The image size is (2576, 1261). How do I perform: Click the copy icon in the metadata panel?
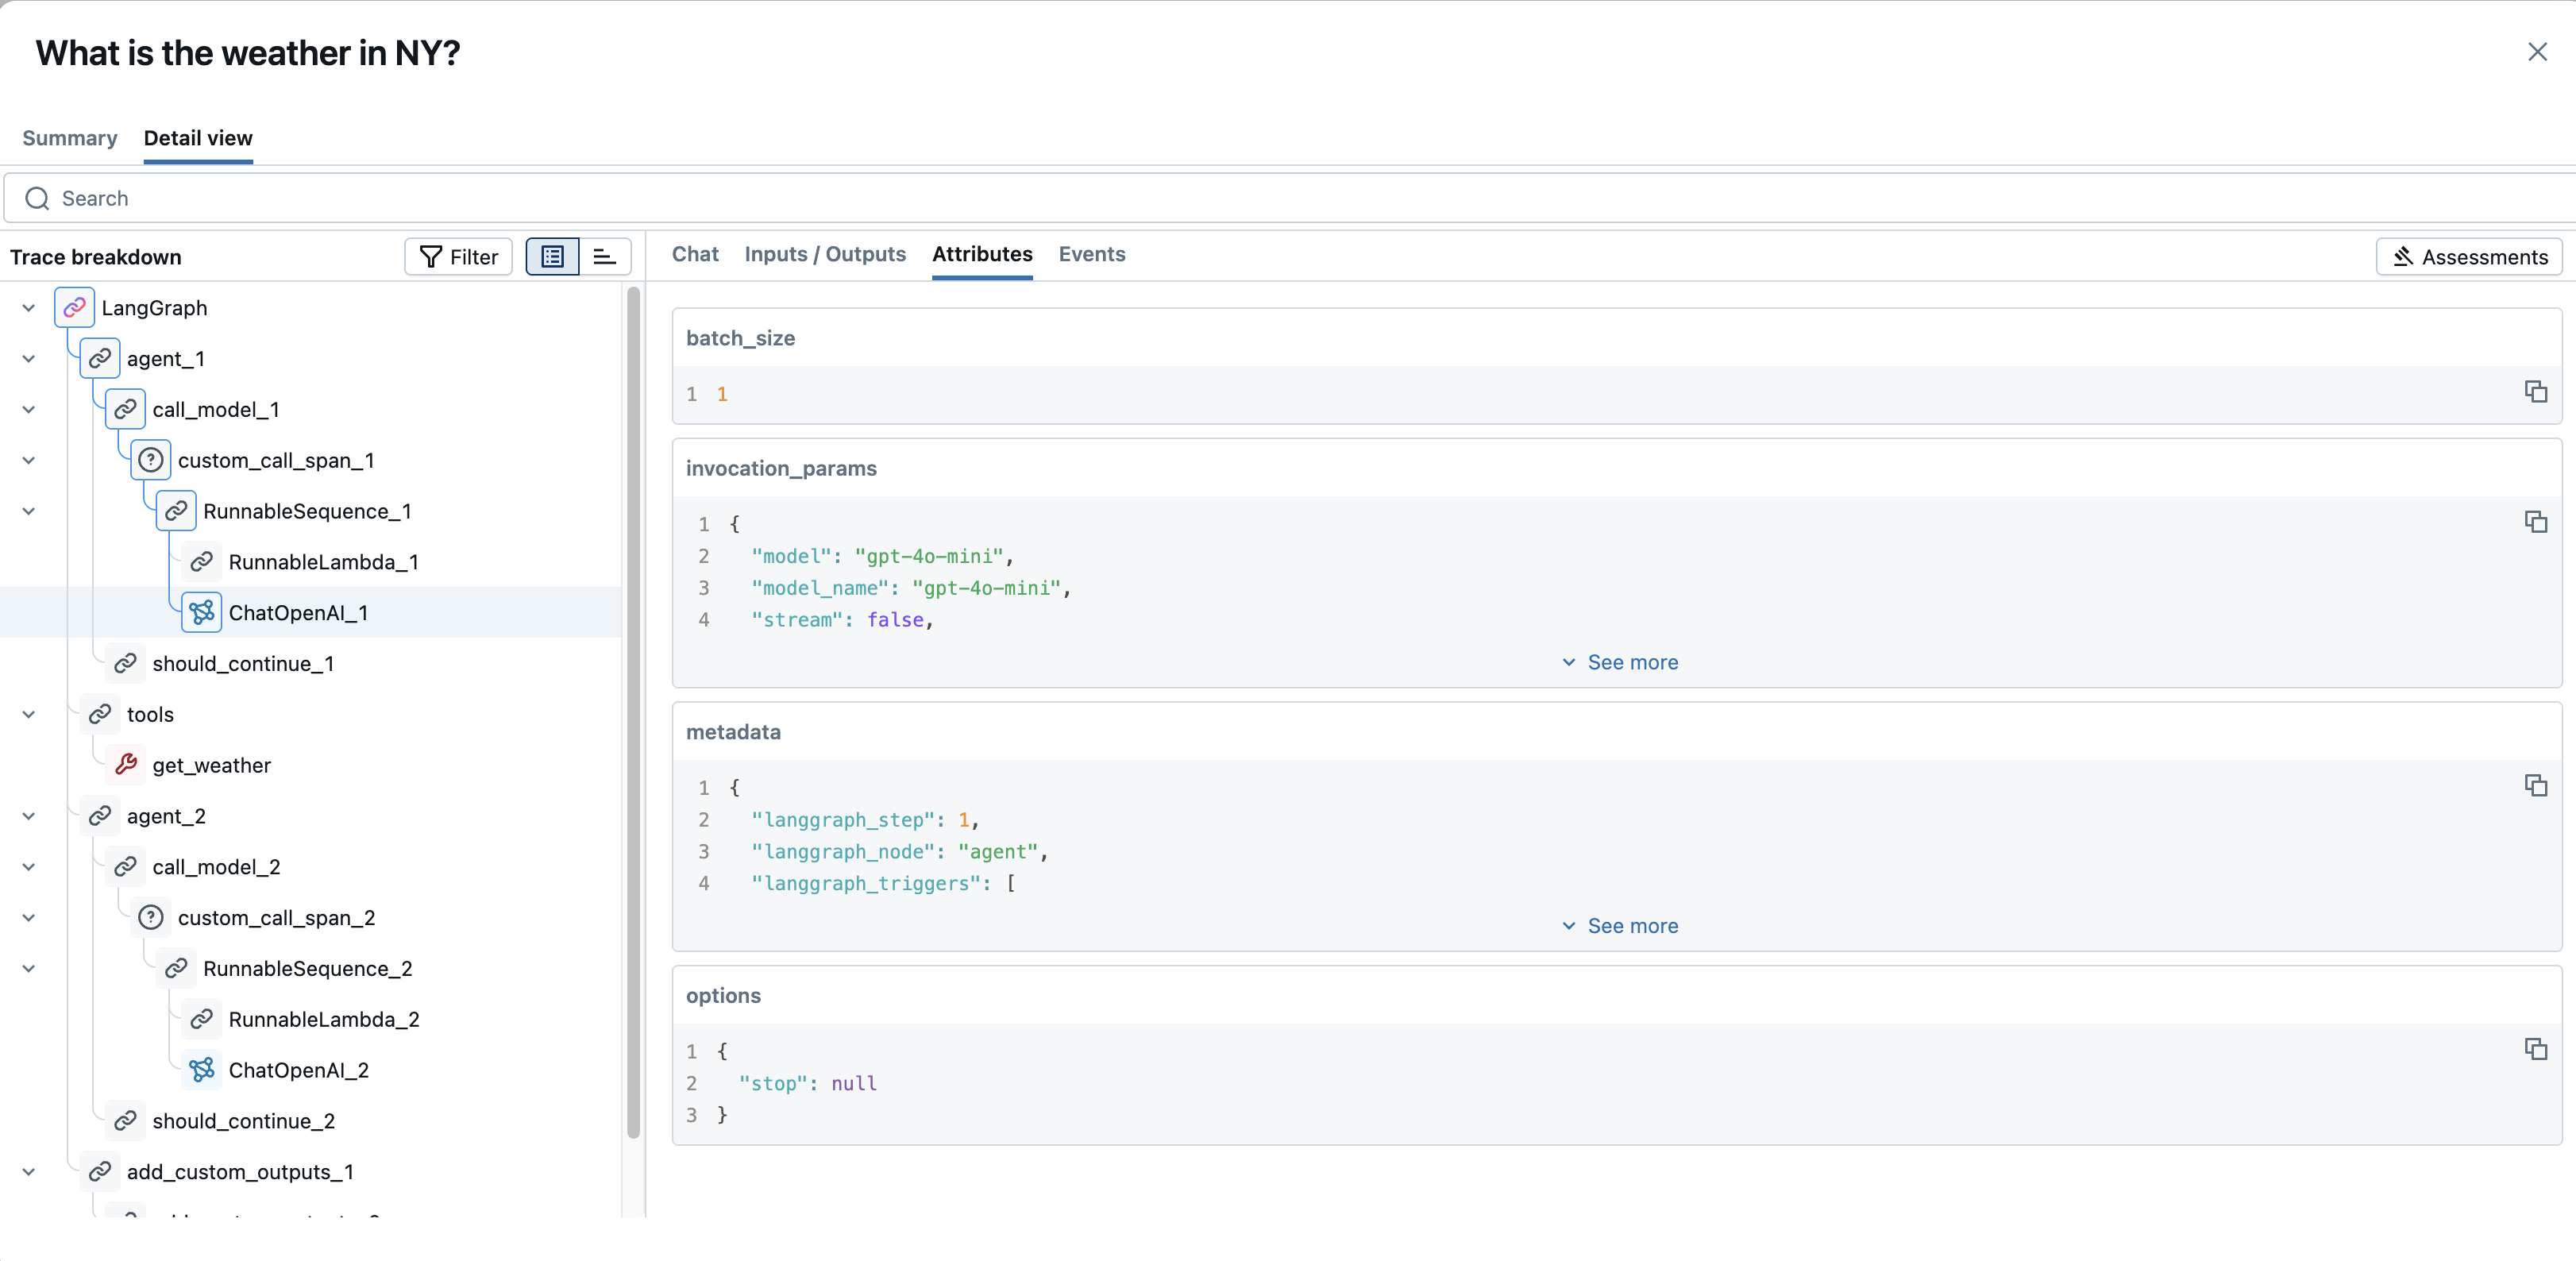tap(2537, 786)
